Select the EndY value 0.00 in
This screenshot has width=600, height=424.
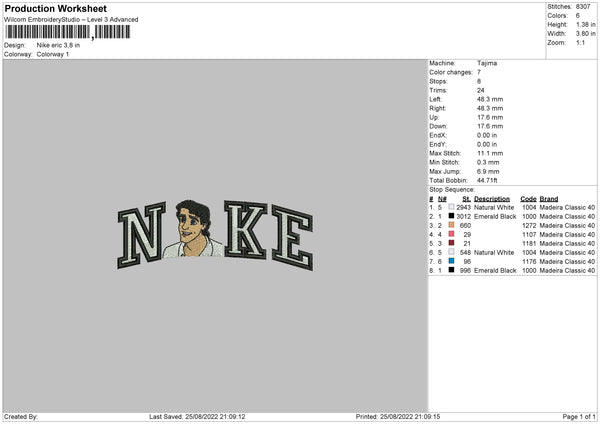click(x=487, y=144)
